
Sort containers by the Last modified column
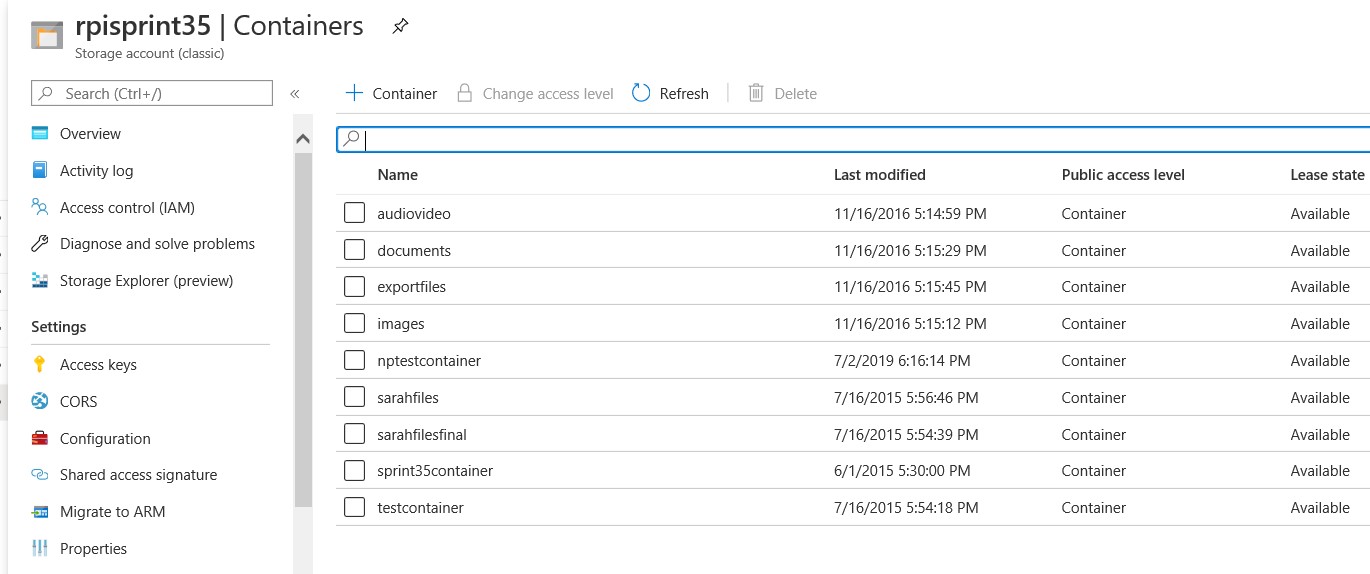click(879, 175)
